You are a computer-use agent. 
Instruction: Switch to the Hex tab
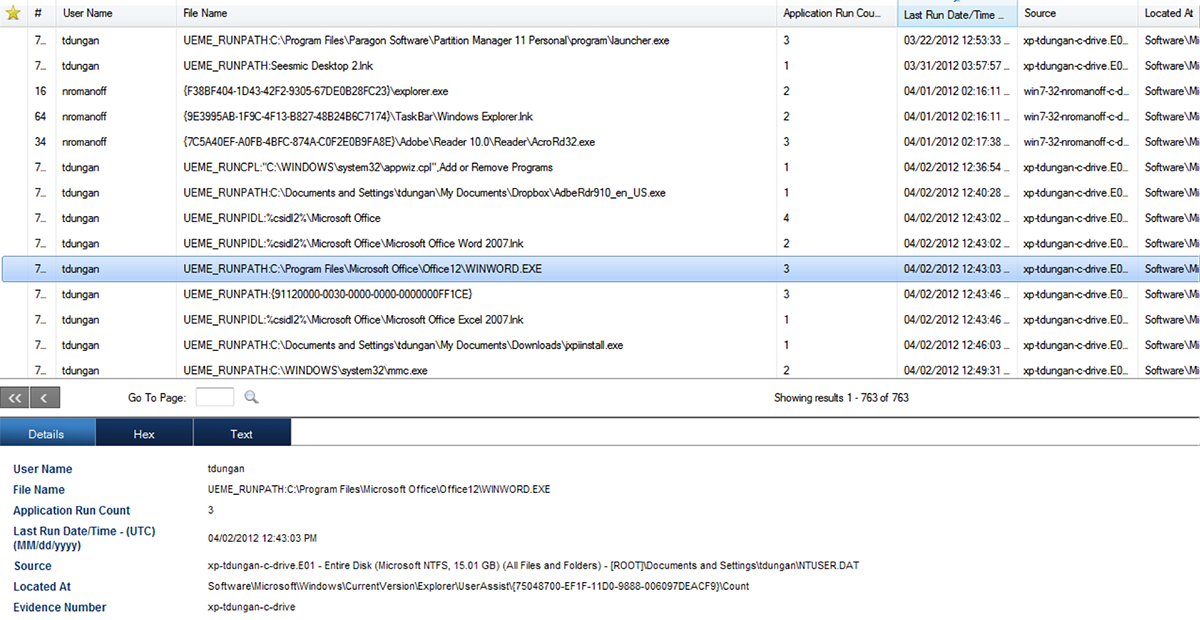pos(143,433)
